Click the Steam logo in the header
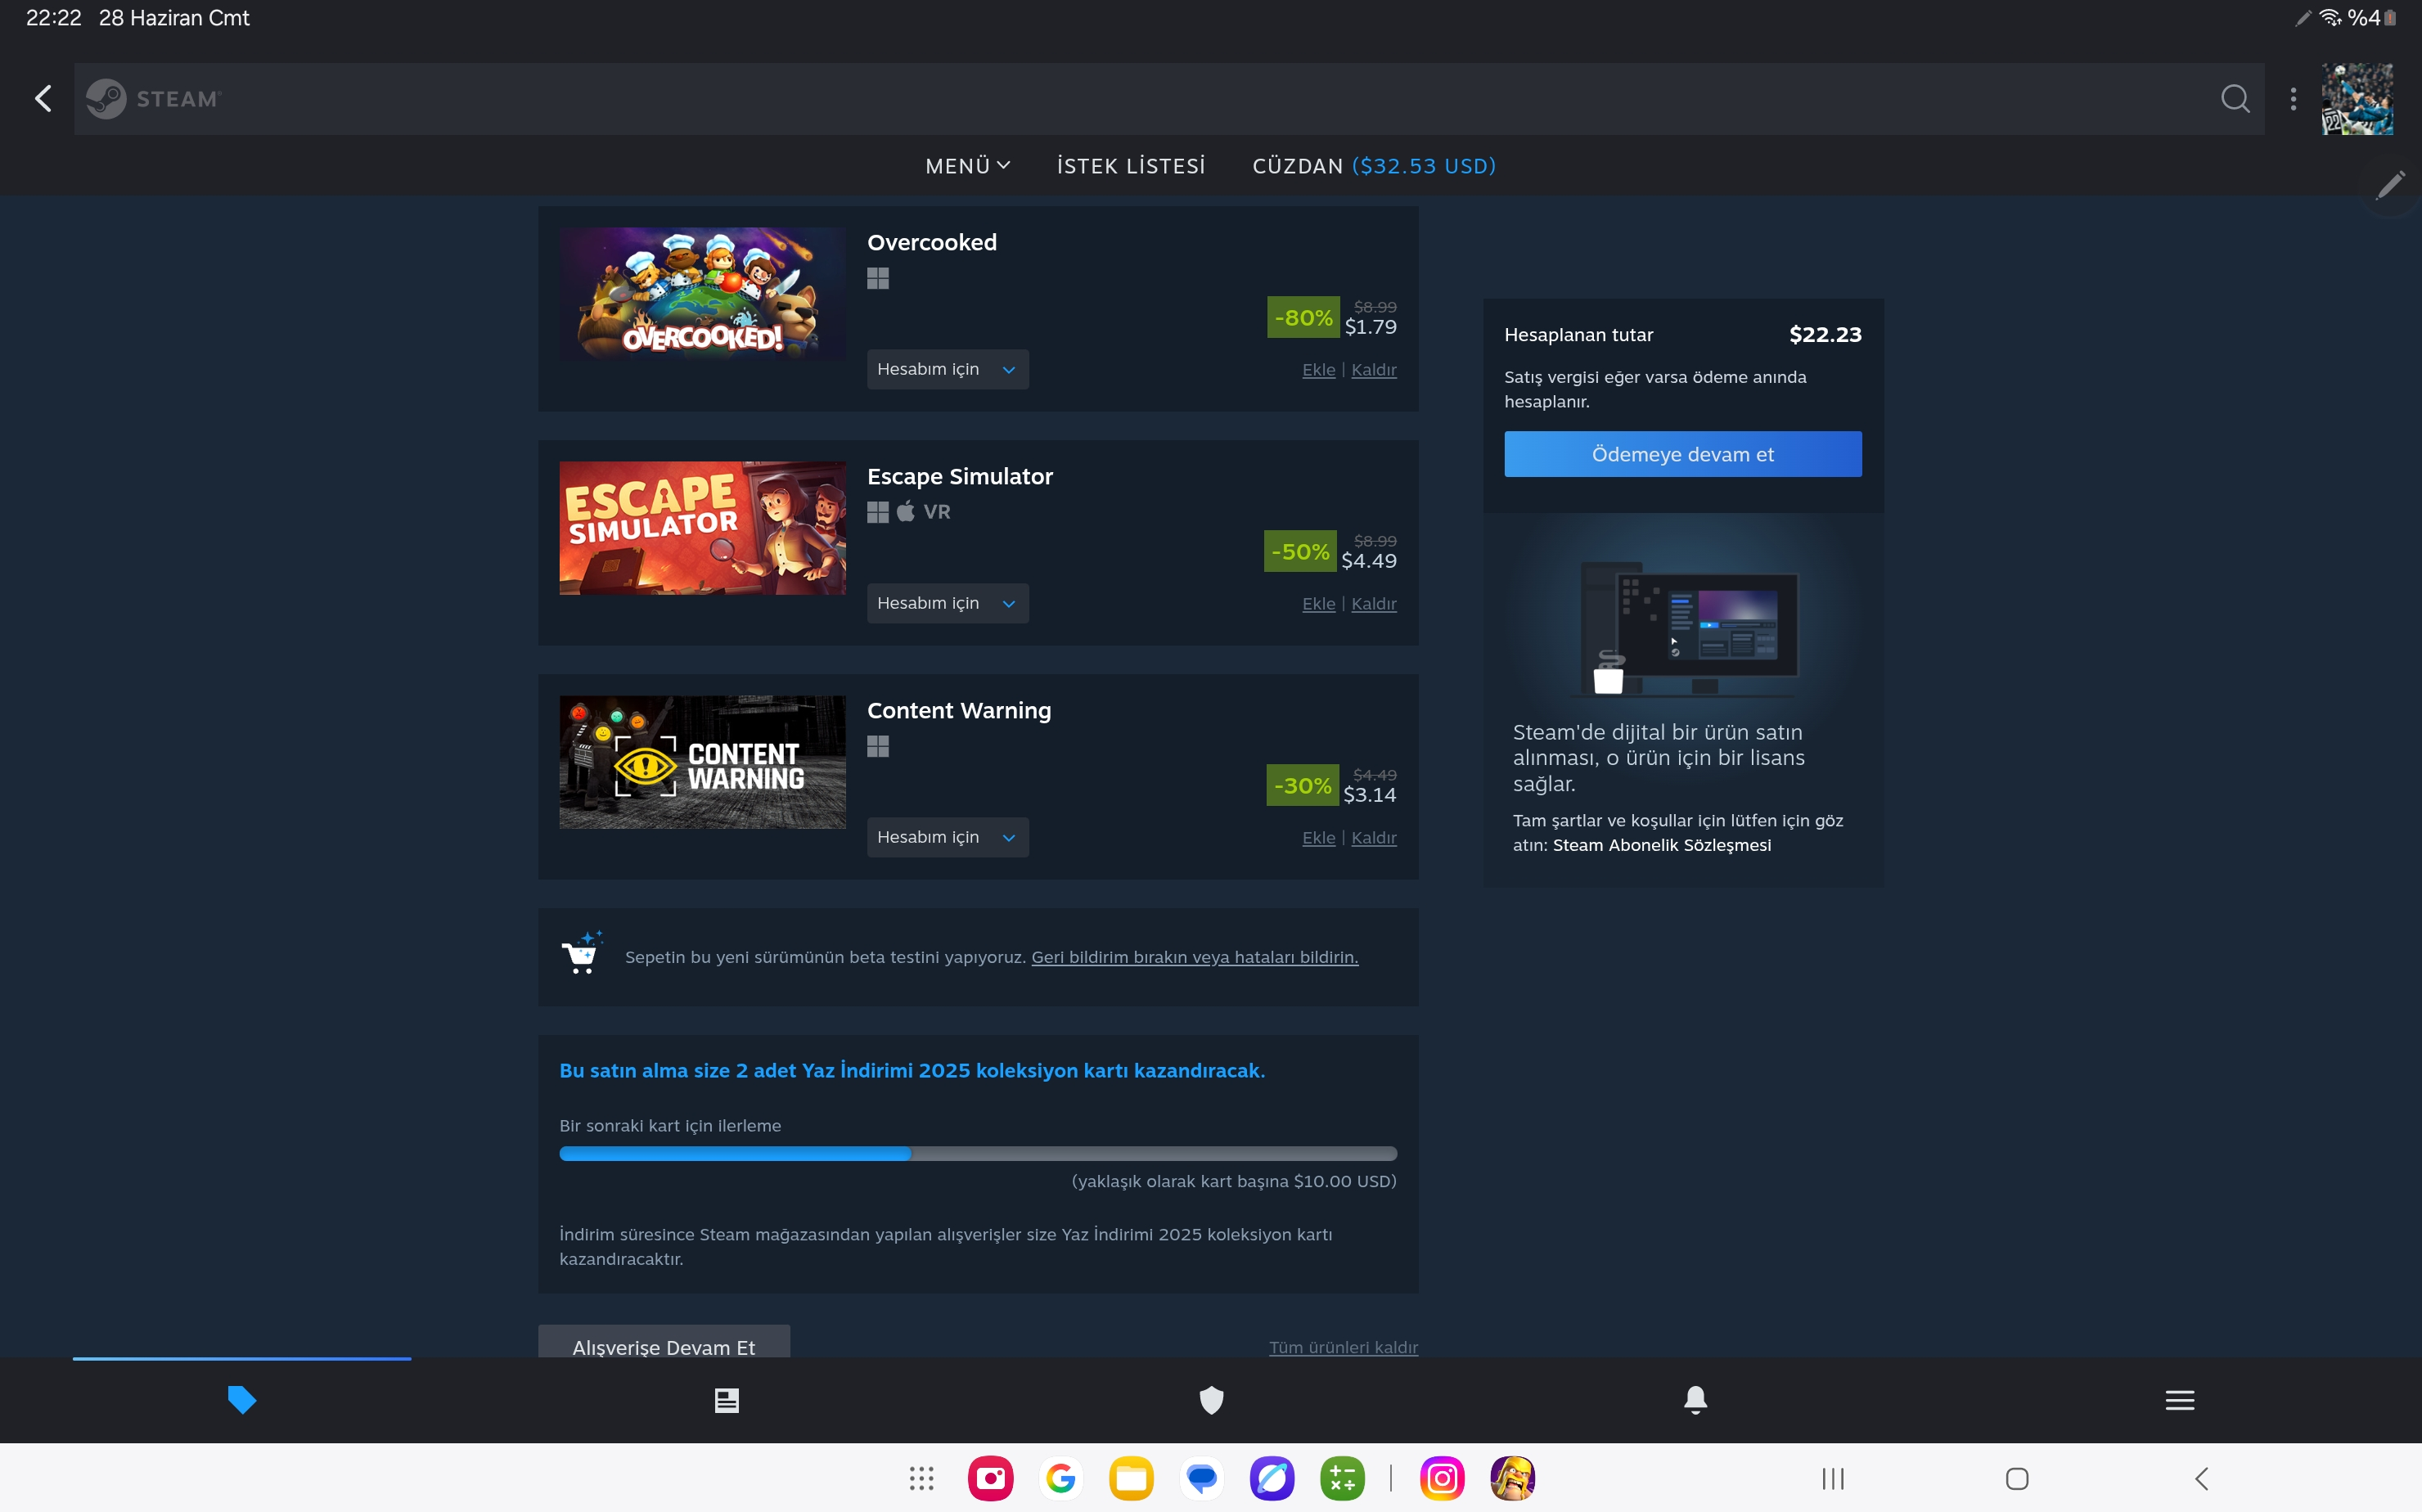2422x1512 pixels. tap(153, 99)
